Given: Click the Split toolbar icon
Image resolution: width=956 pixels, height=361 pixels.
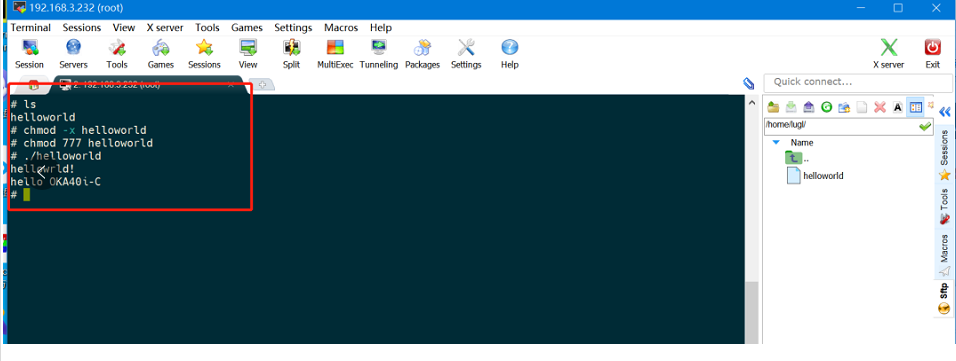Looking at the screenshot, I should pos(291,54).
